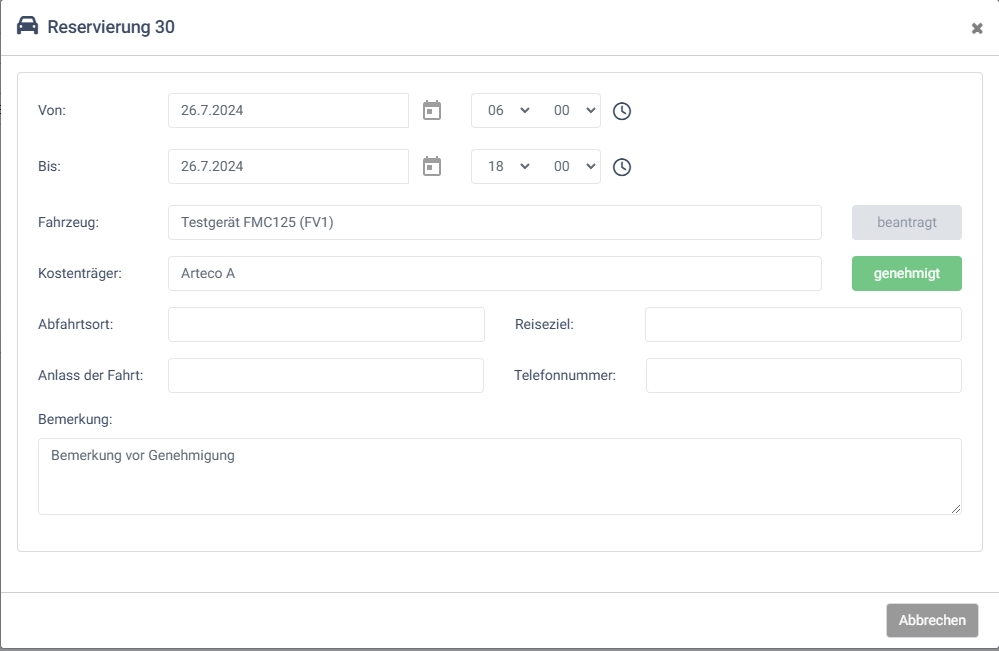This screenshot has height=651, width=999.
Task: Focus the Bis date field
Action: tap(288, 167)
